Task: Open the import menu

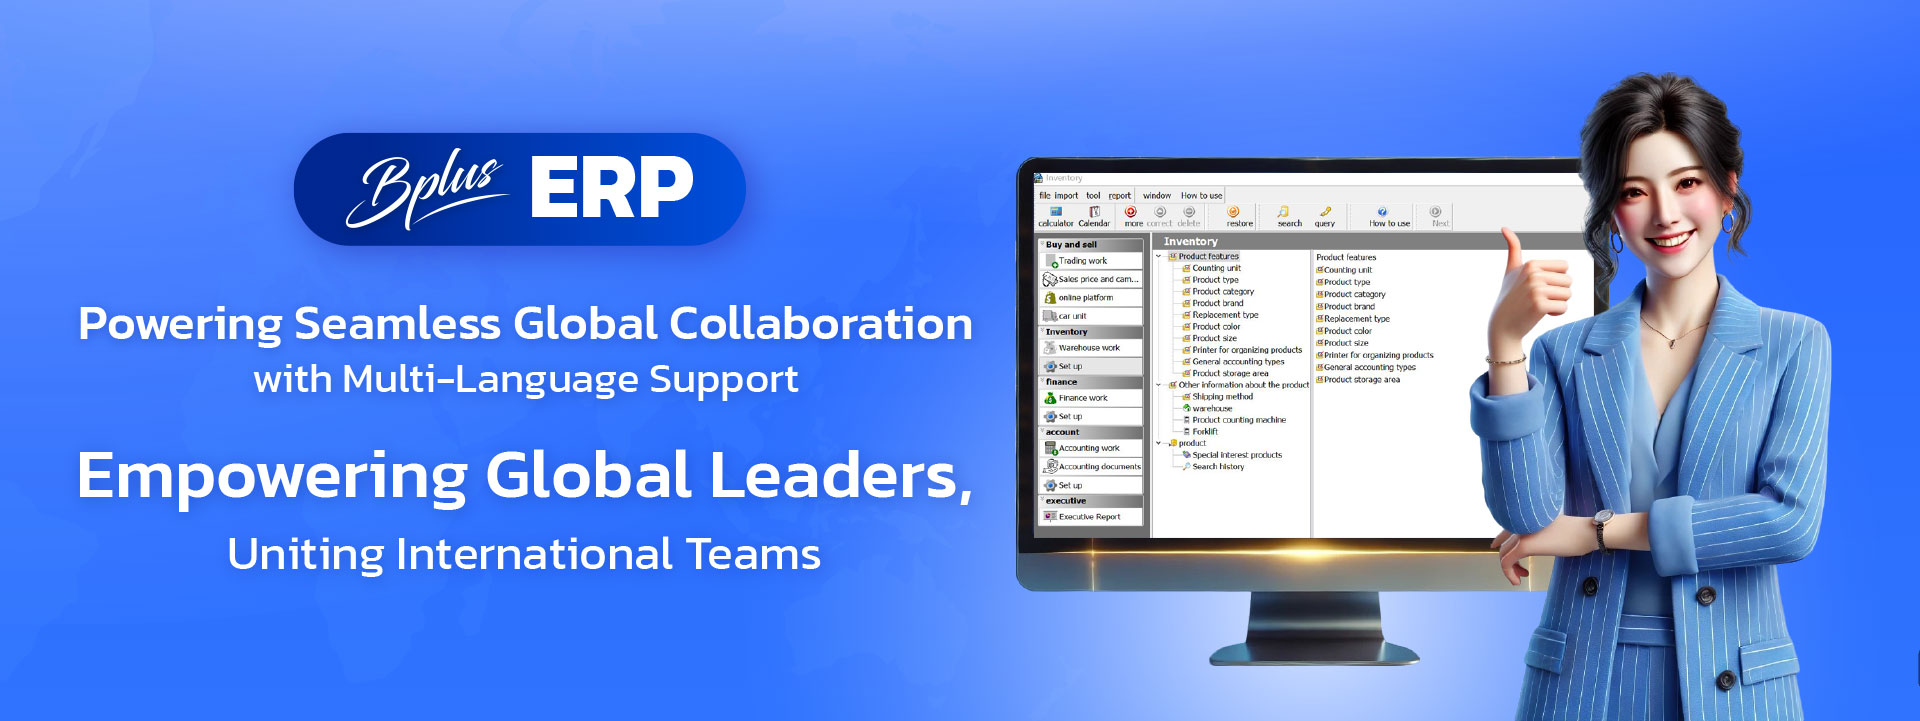Action: pos(1066,196)
